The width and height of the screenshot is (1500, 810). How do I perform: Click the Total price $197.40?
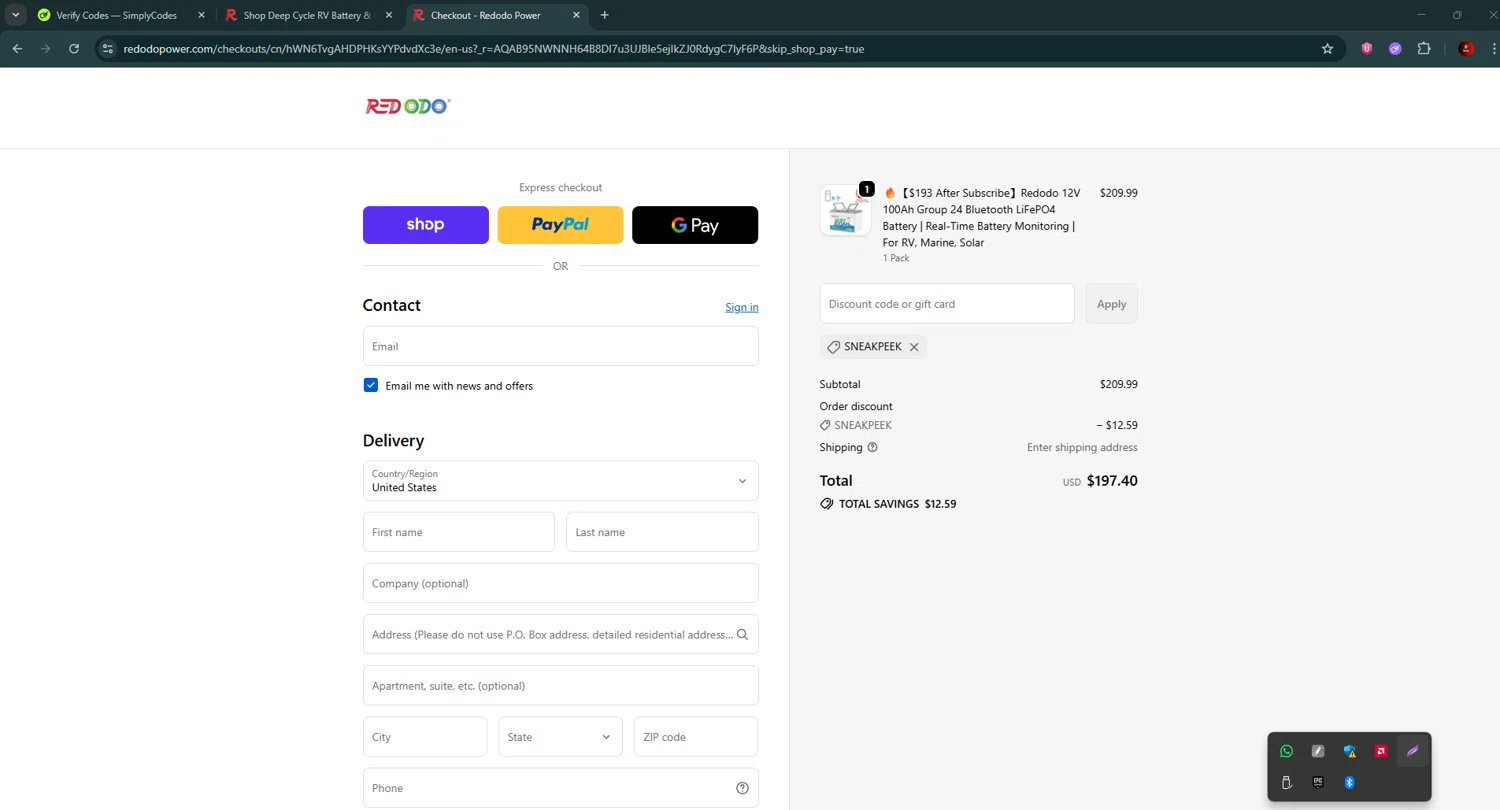(x=1112, y=481)
